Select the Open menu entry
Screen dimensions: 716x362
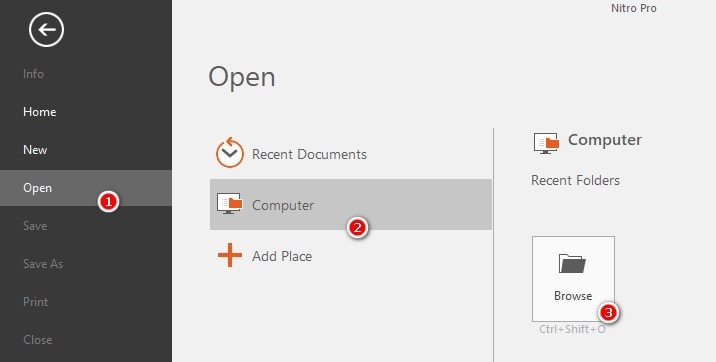tap(86, 188)
